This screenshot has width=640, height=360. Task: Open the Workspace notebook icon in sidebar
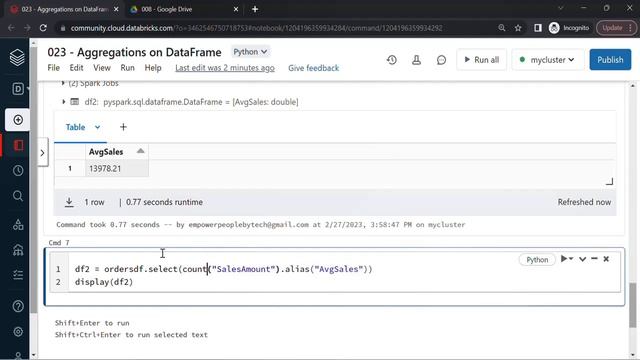(18, 145)
